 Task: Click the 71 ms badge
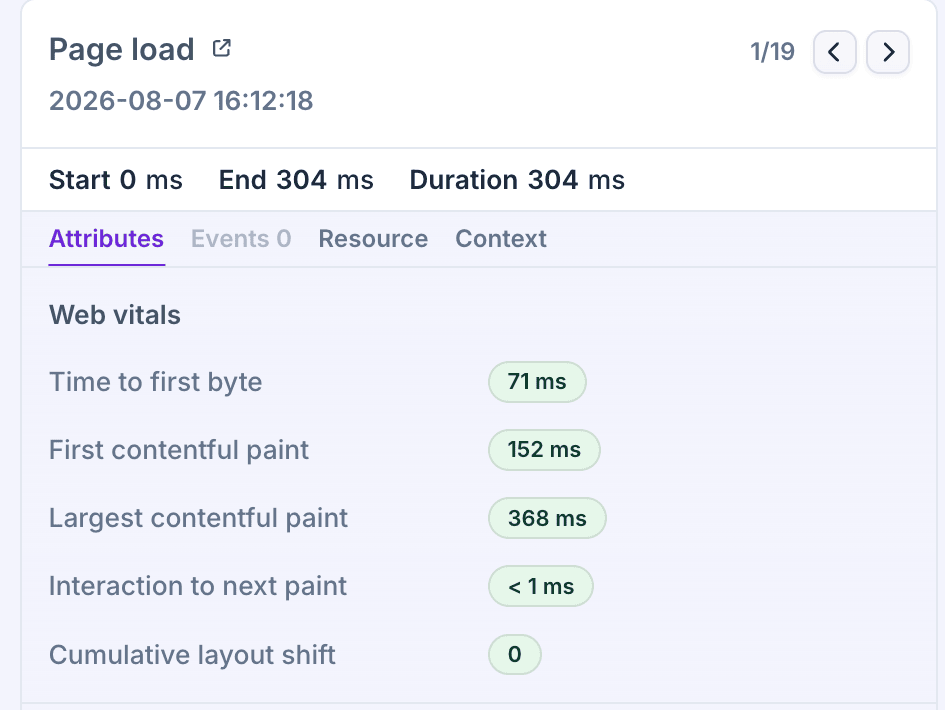point(537,382)
